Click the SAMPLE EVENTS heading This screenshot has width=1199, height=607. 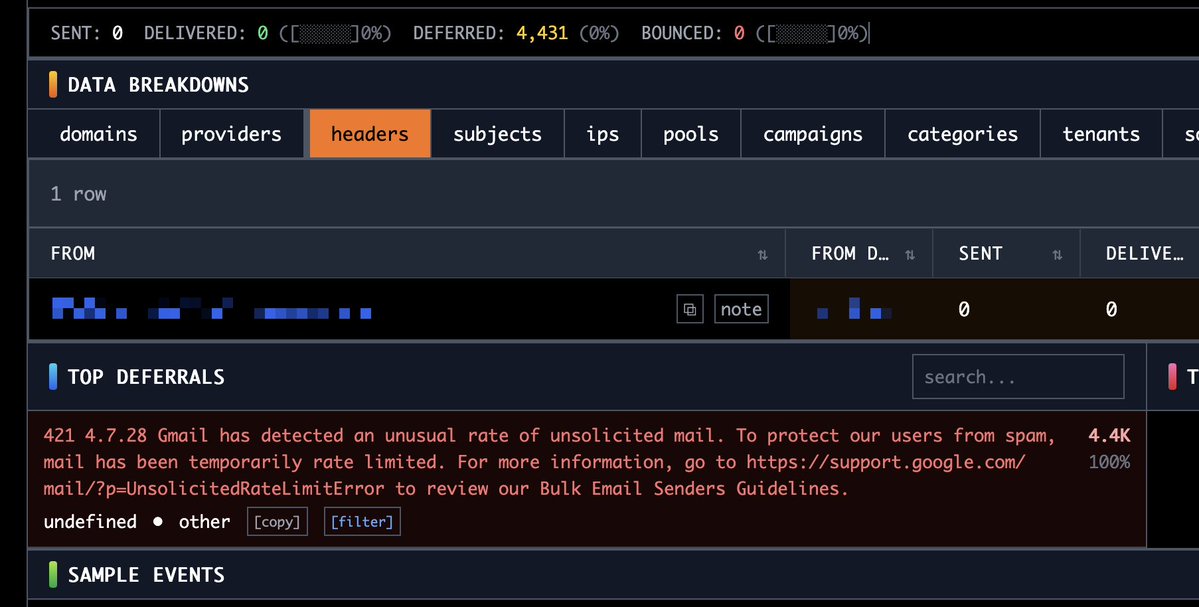coord(146,574)
